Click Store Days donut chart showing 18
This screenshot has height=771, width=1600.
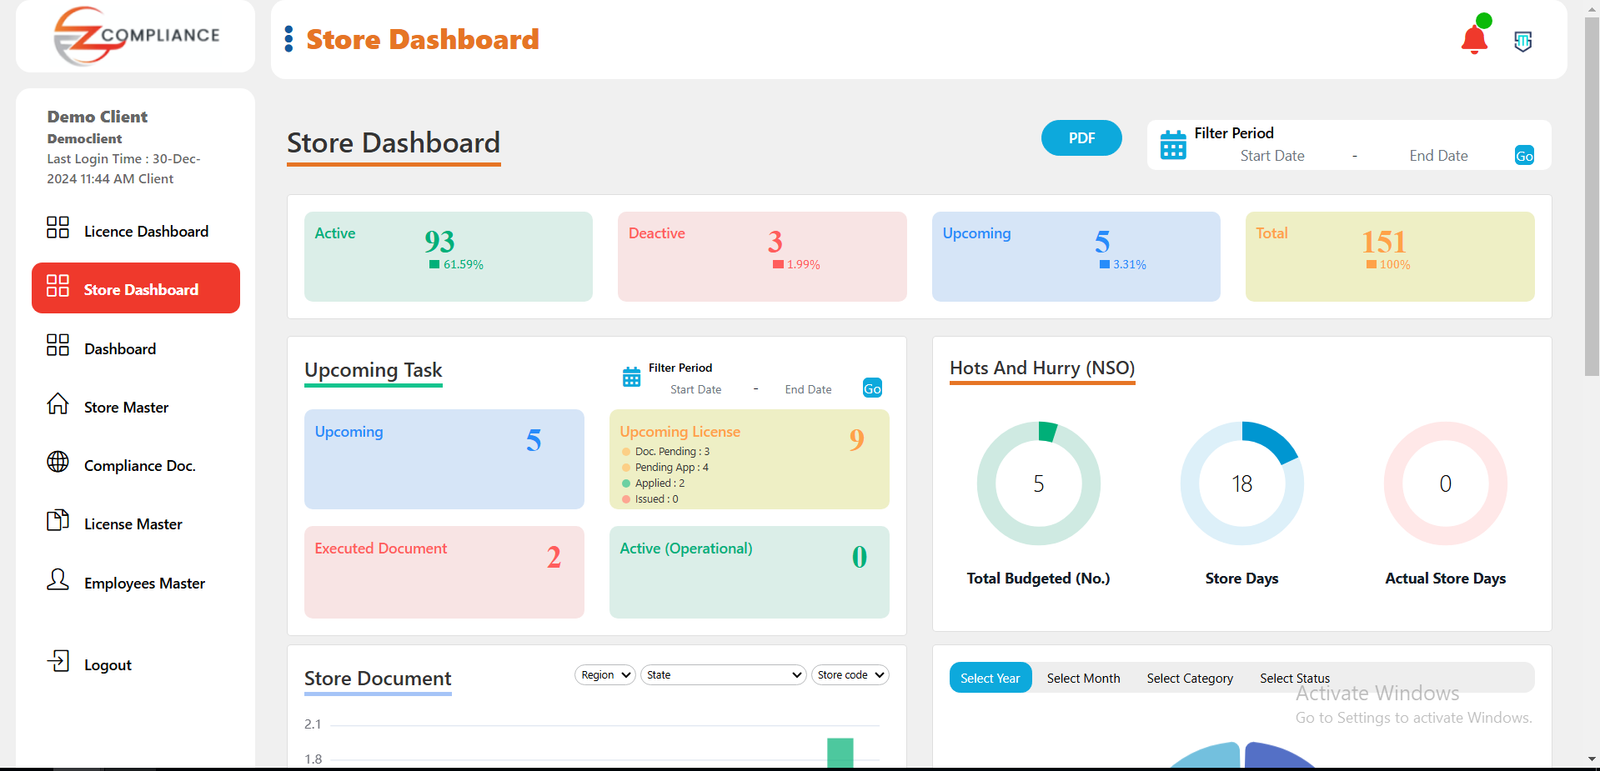coord(1242,483)
